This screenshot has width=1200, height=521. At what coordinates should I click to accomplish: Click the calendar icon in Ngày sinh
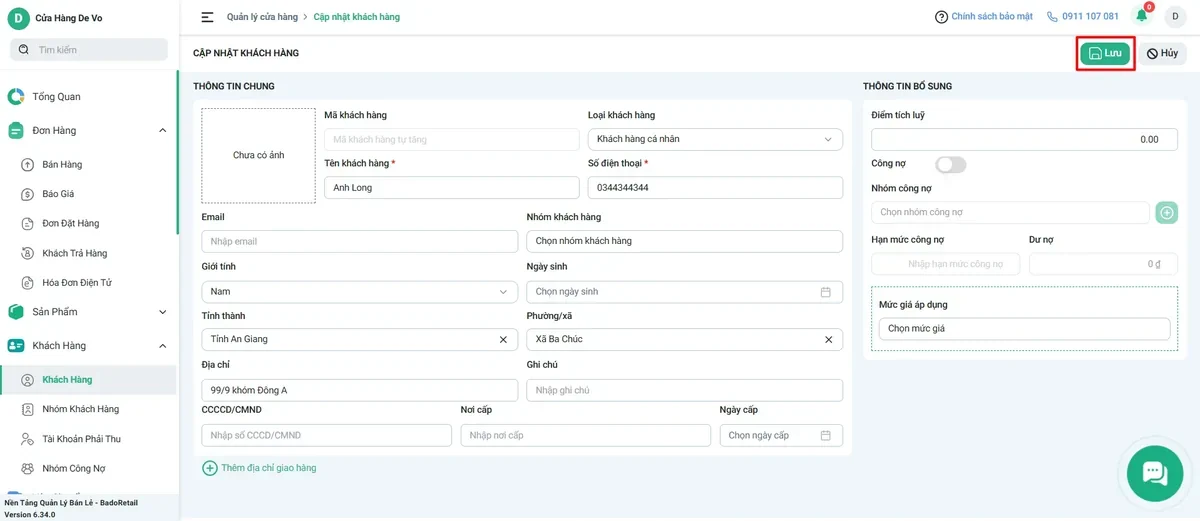[x=826, y=292]
